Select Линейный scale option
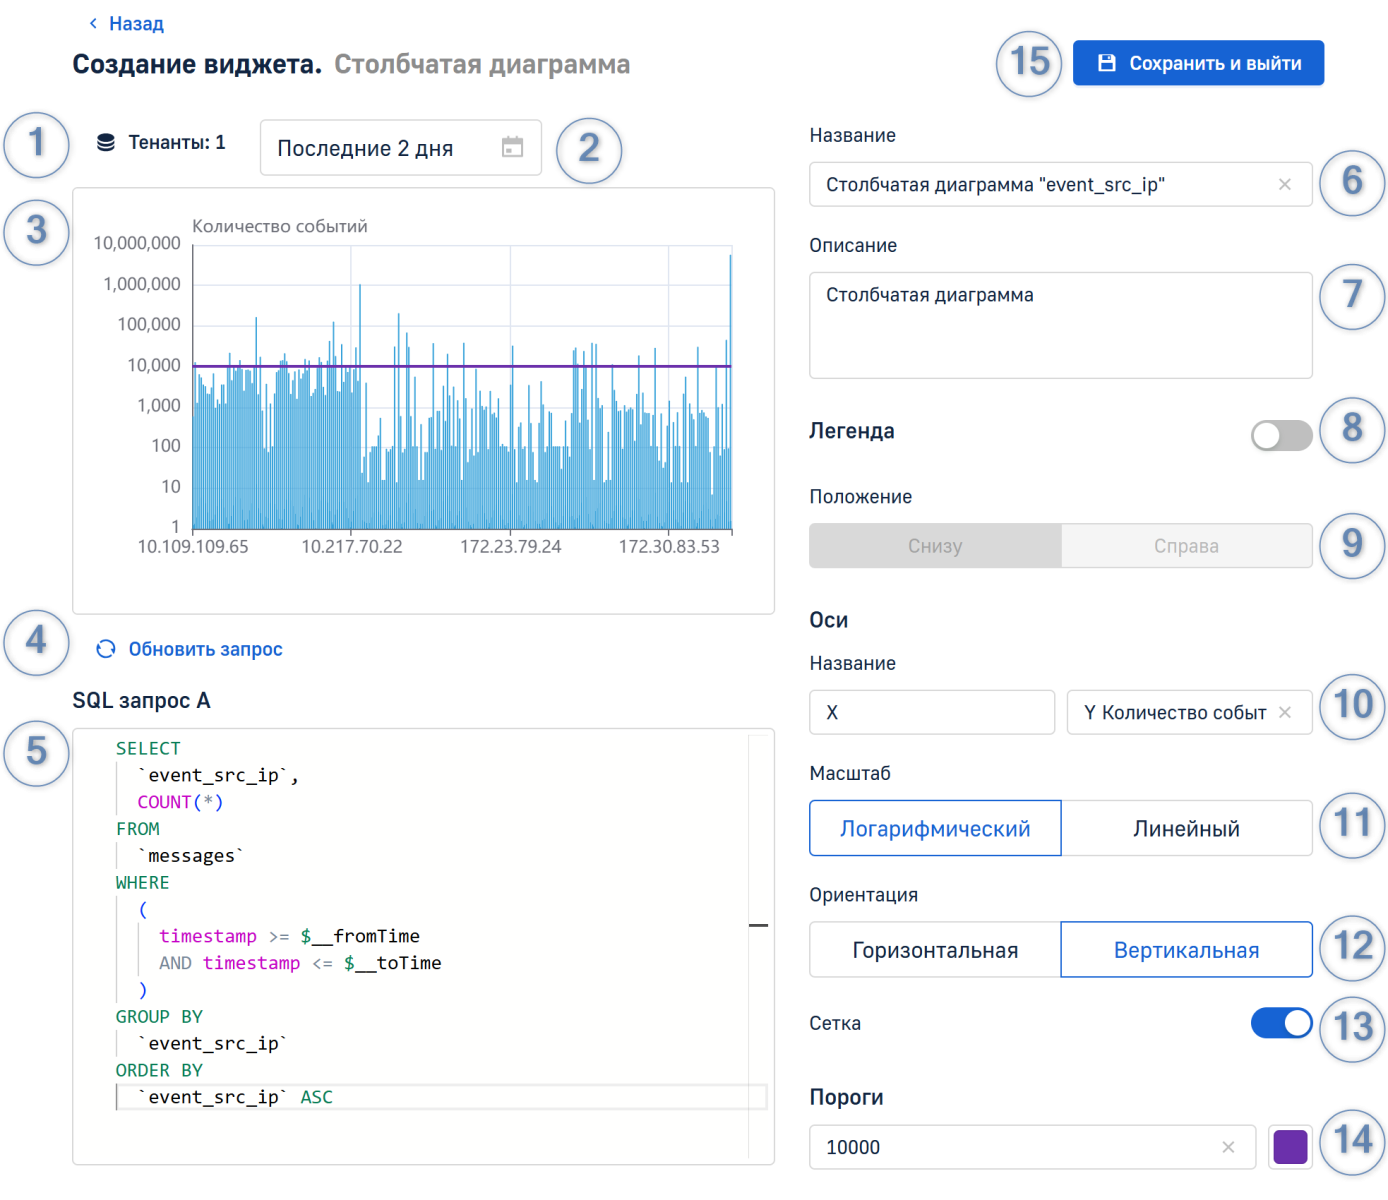Viewport: 1388px width, 1200px height. [x=1186, y=829]
